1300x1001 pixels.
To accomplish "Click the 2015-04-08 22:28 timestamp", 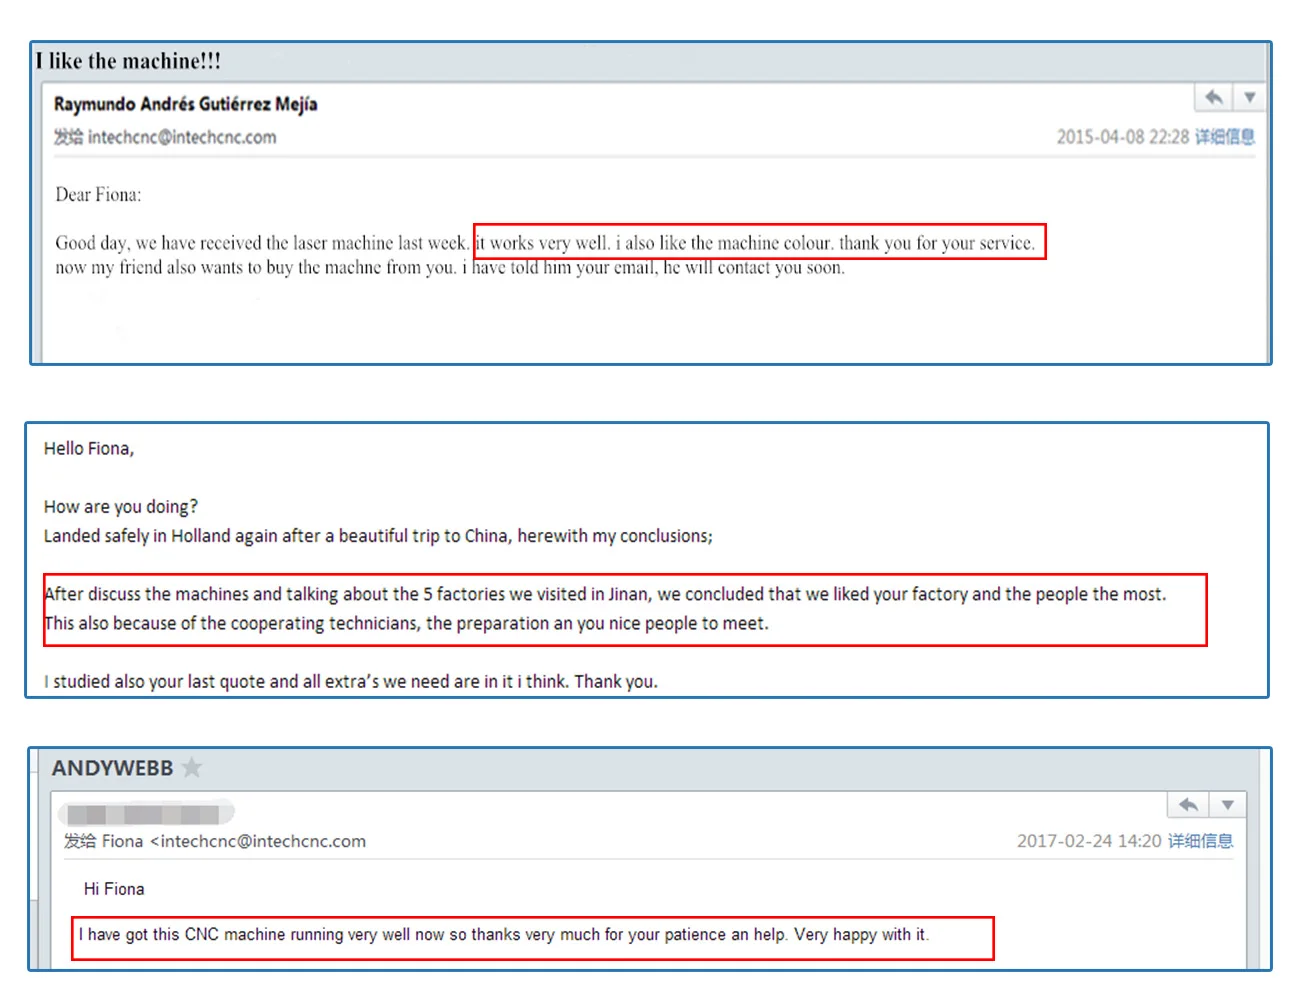I will click(1122, 137).
